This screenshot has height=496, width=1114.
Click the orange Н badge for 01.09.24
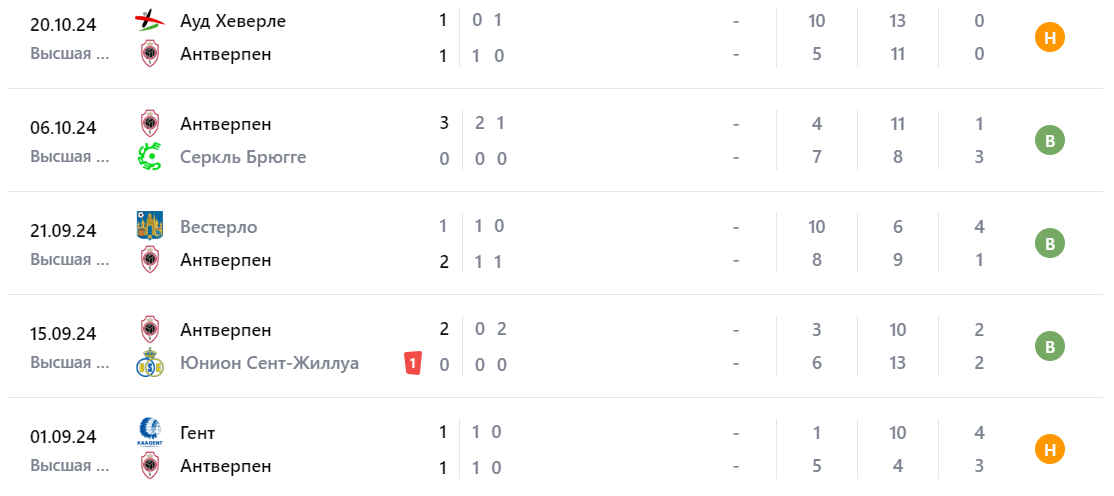point(1049,450)
